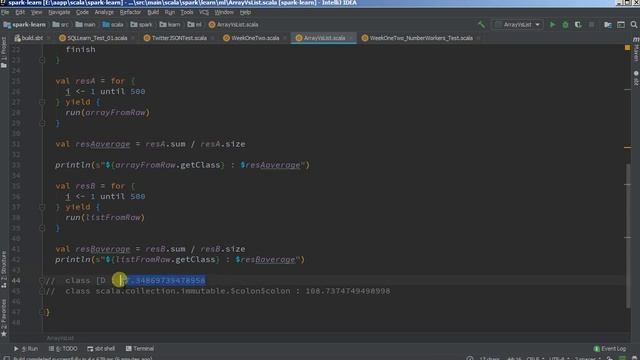Click the ArrayVsList.scala breadcrumb icon
Viewport: 640px width, 360px height.
click(x=212, y=24)
